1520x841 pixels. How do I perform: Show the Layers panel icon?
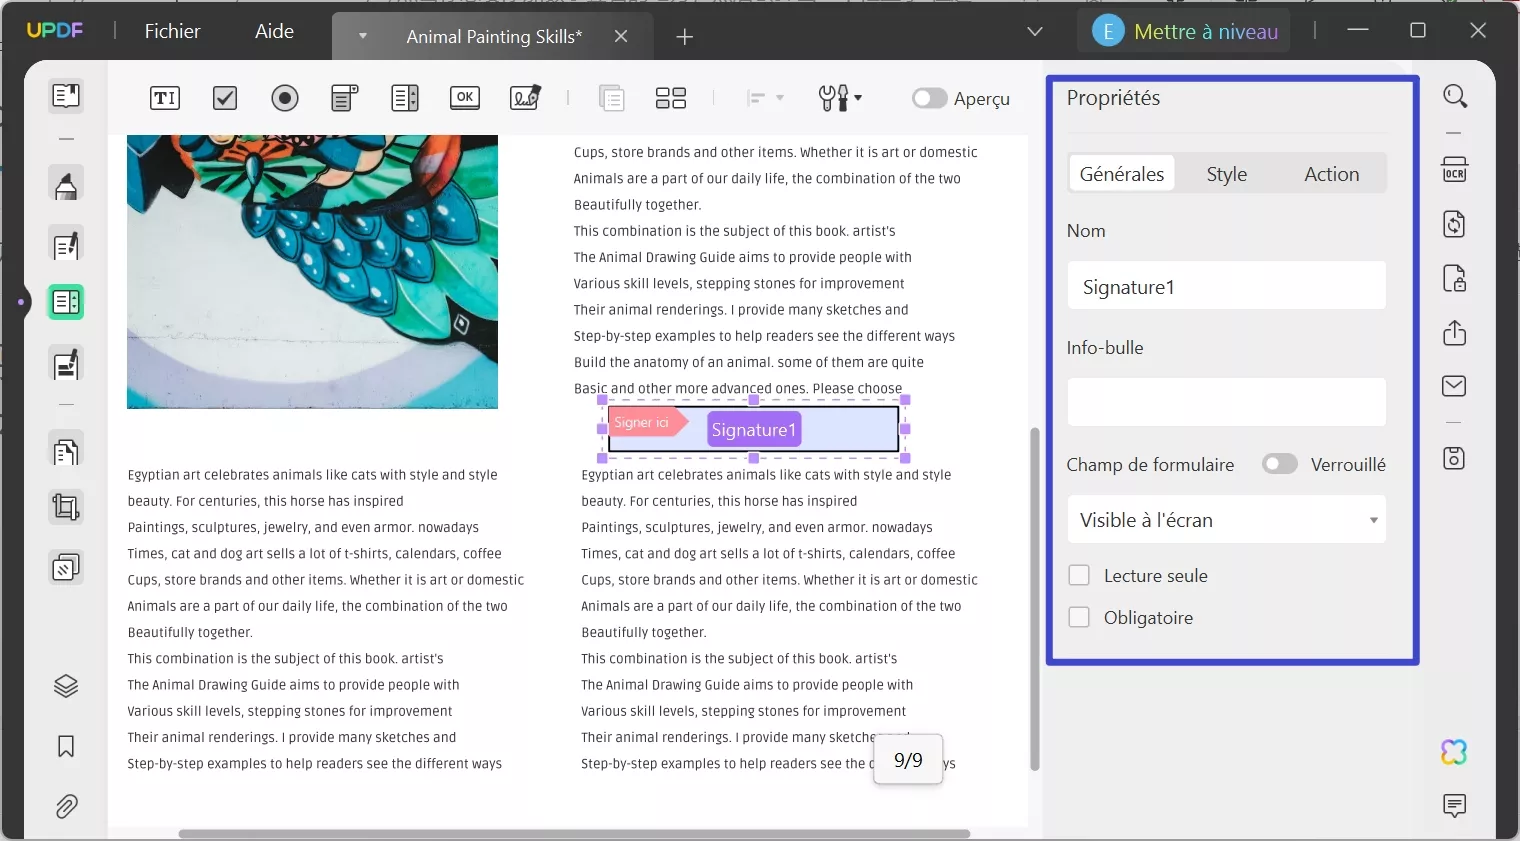[66, 686]
